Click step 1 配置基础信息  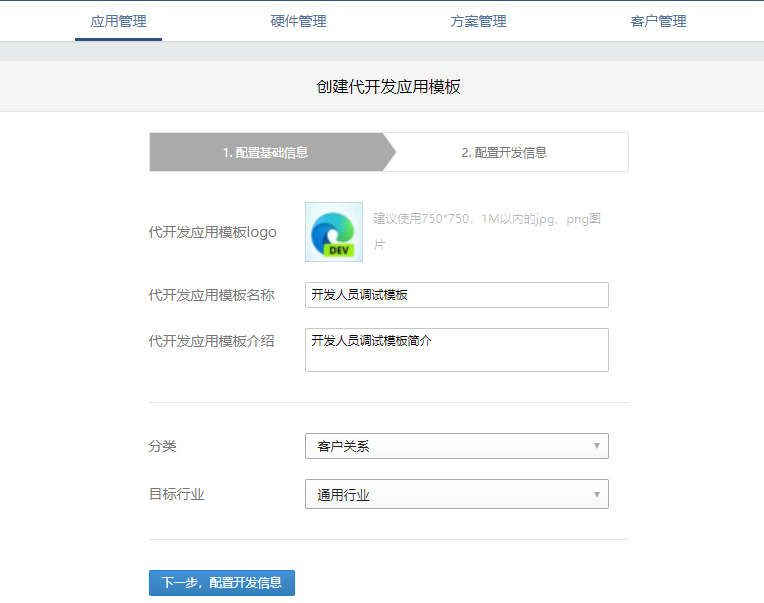pyautogui.click(x=265, y=153)
